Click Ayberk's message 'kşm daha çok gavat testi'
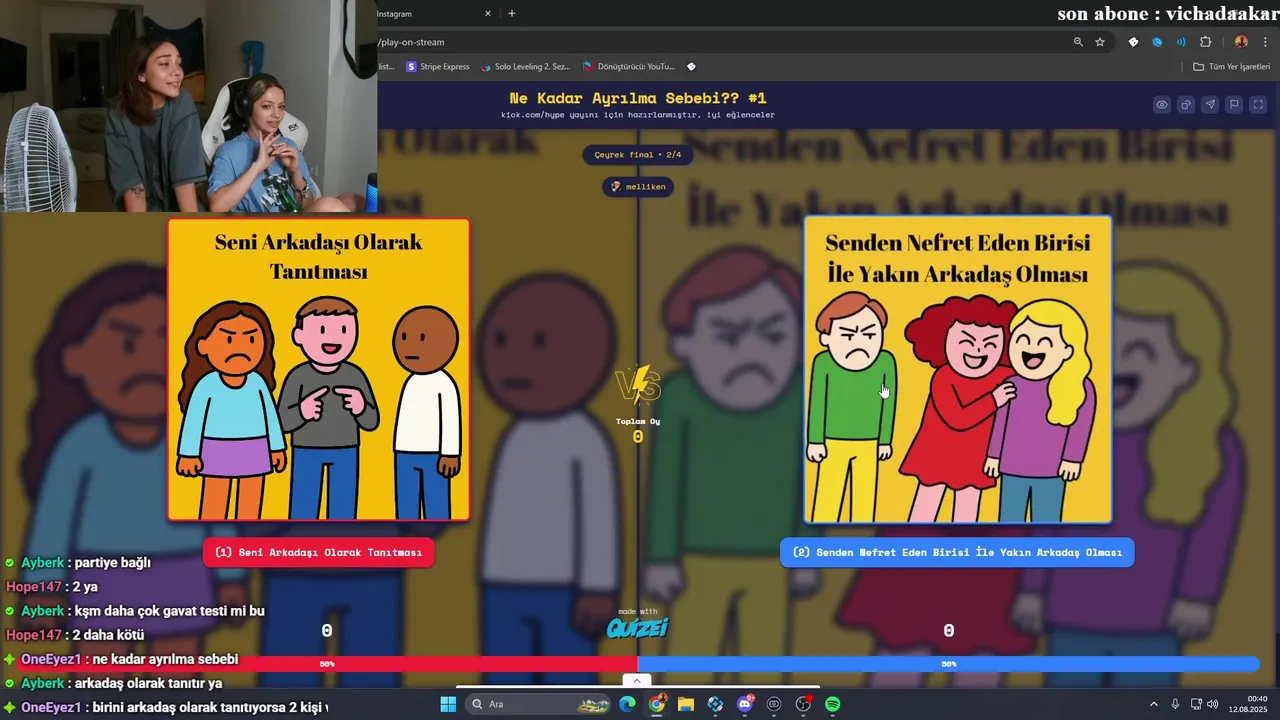1280x720 pixels. point(170,611)
